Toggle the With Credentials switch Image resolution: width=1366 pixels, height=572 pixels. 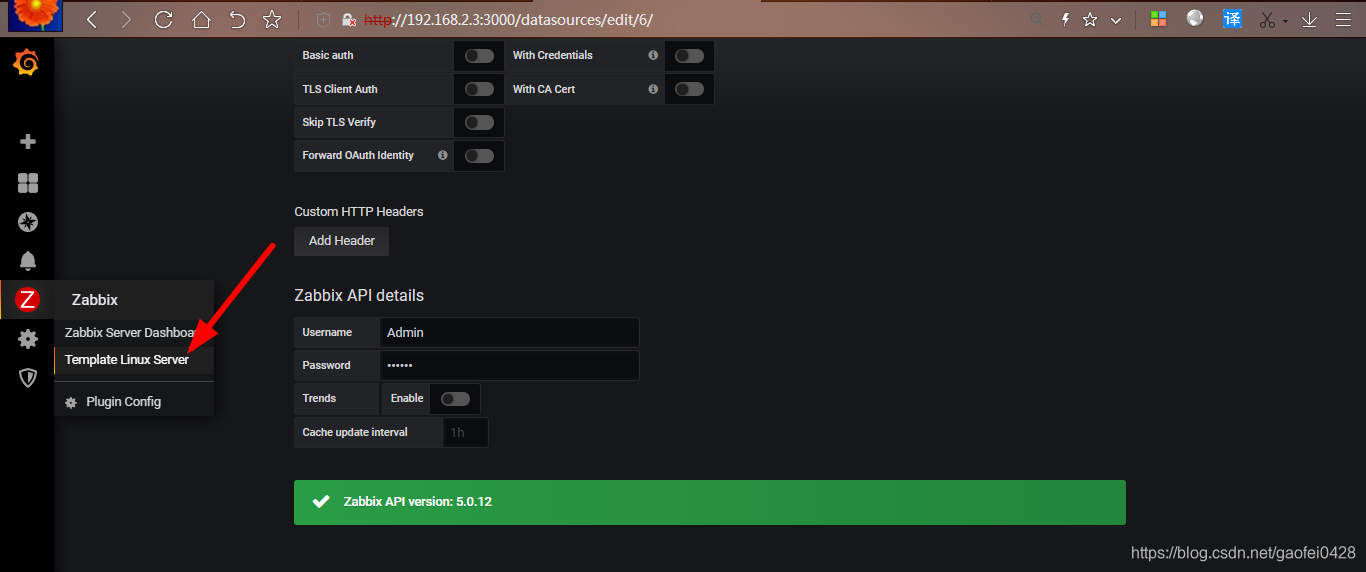[689, 56]
